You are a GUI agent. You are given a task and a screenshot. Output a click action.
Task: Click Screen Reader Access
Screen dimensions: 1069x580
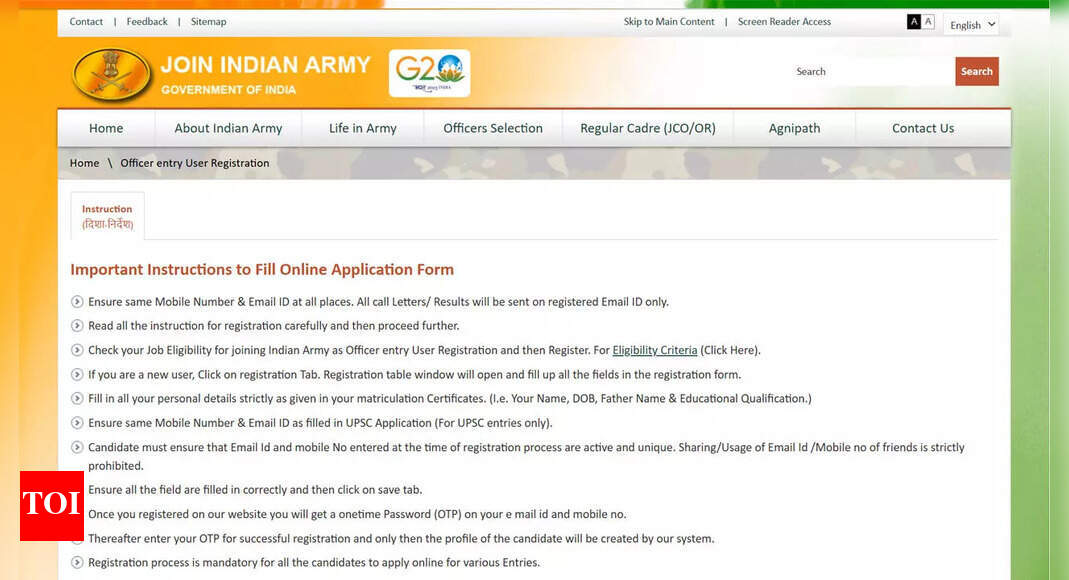coord(784,21)
